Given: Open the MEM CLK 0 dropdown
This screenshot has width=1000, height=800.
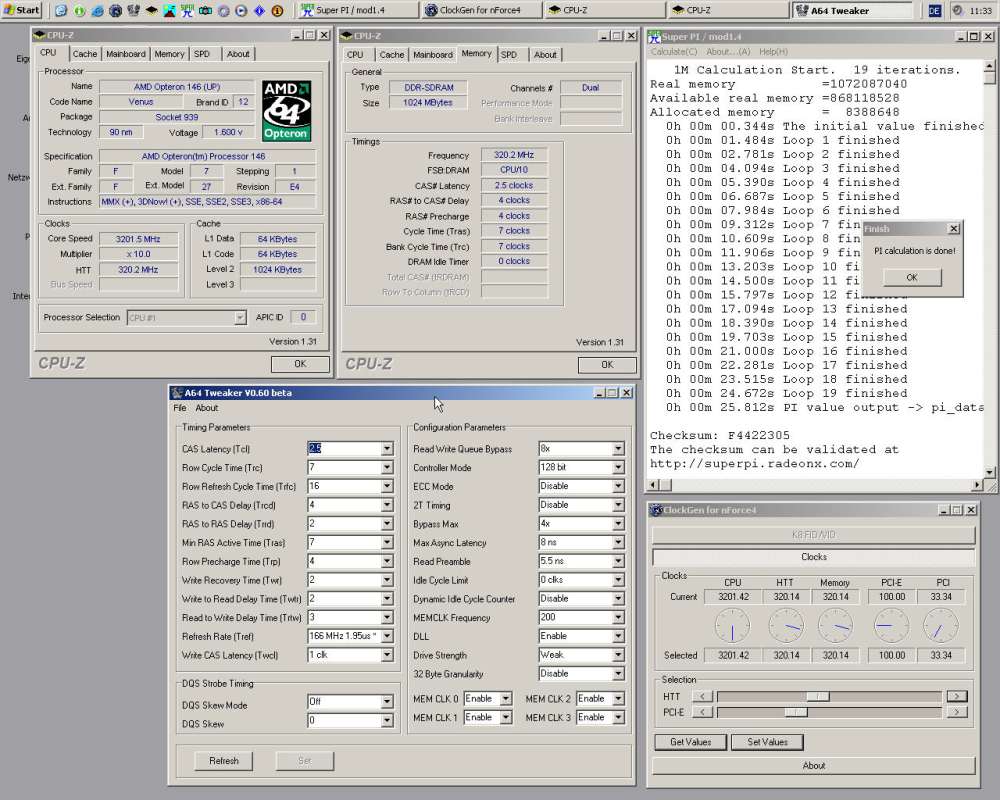Looking at the screenshot, I should [506, 699].
